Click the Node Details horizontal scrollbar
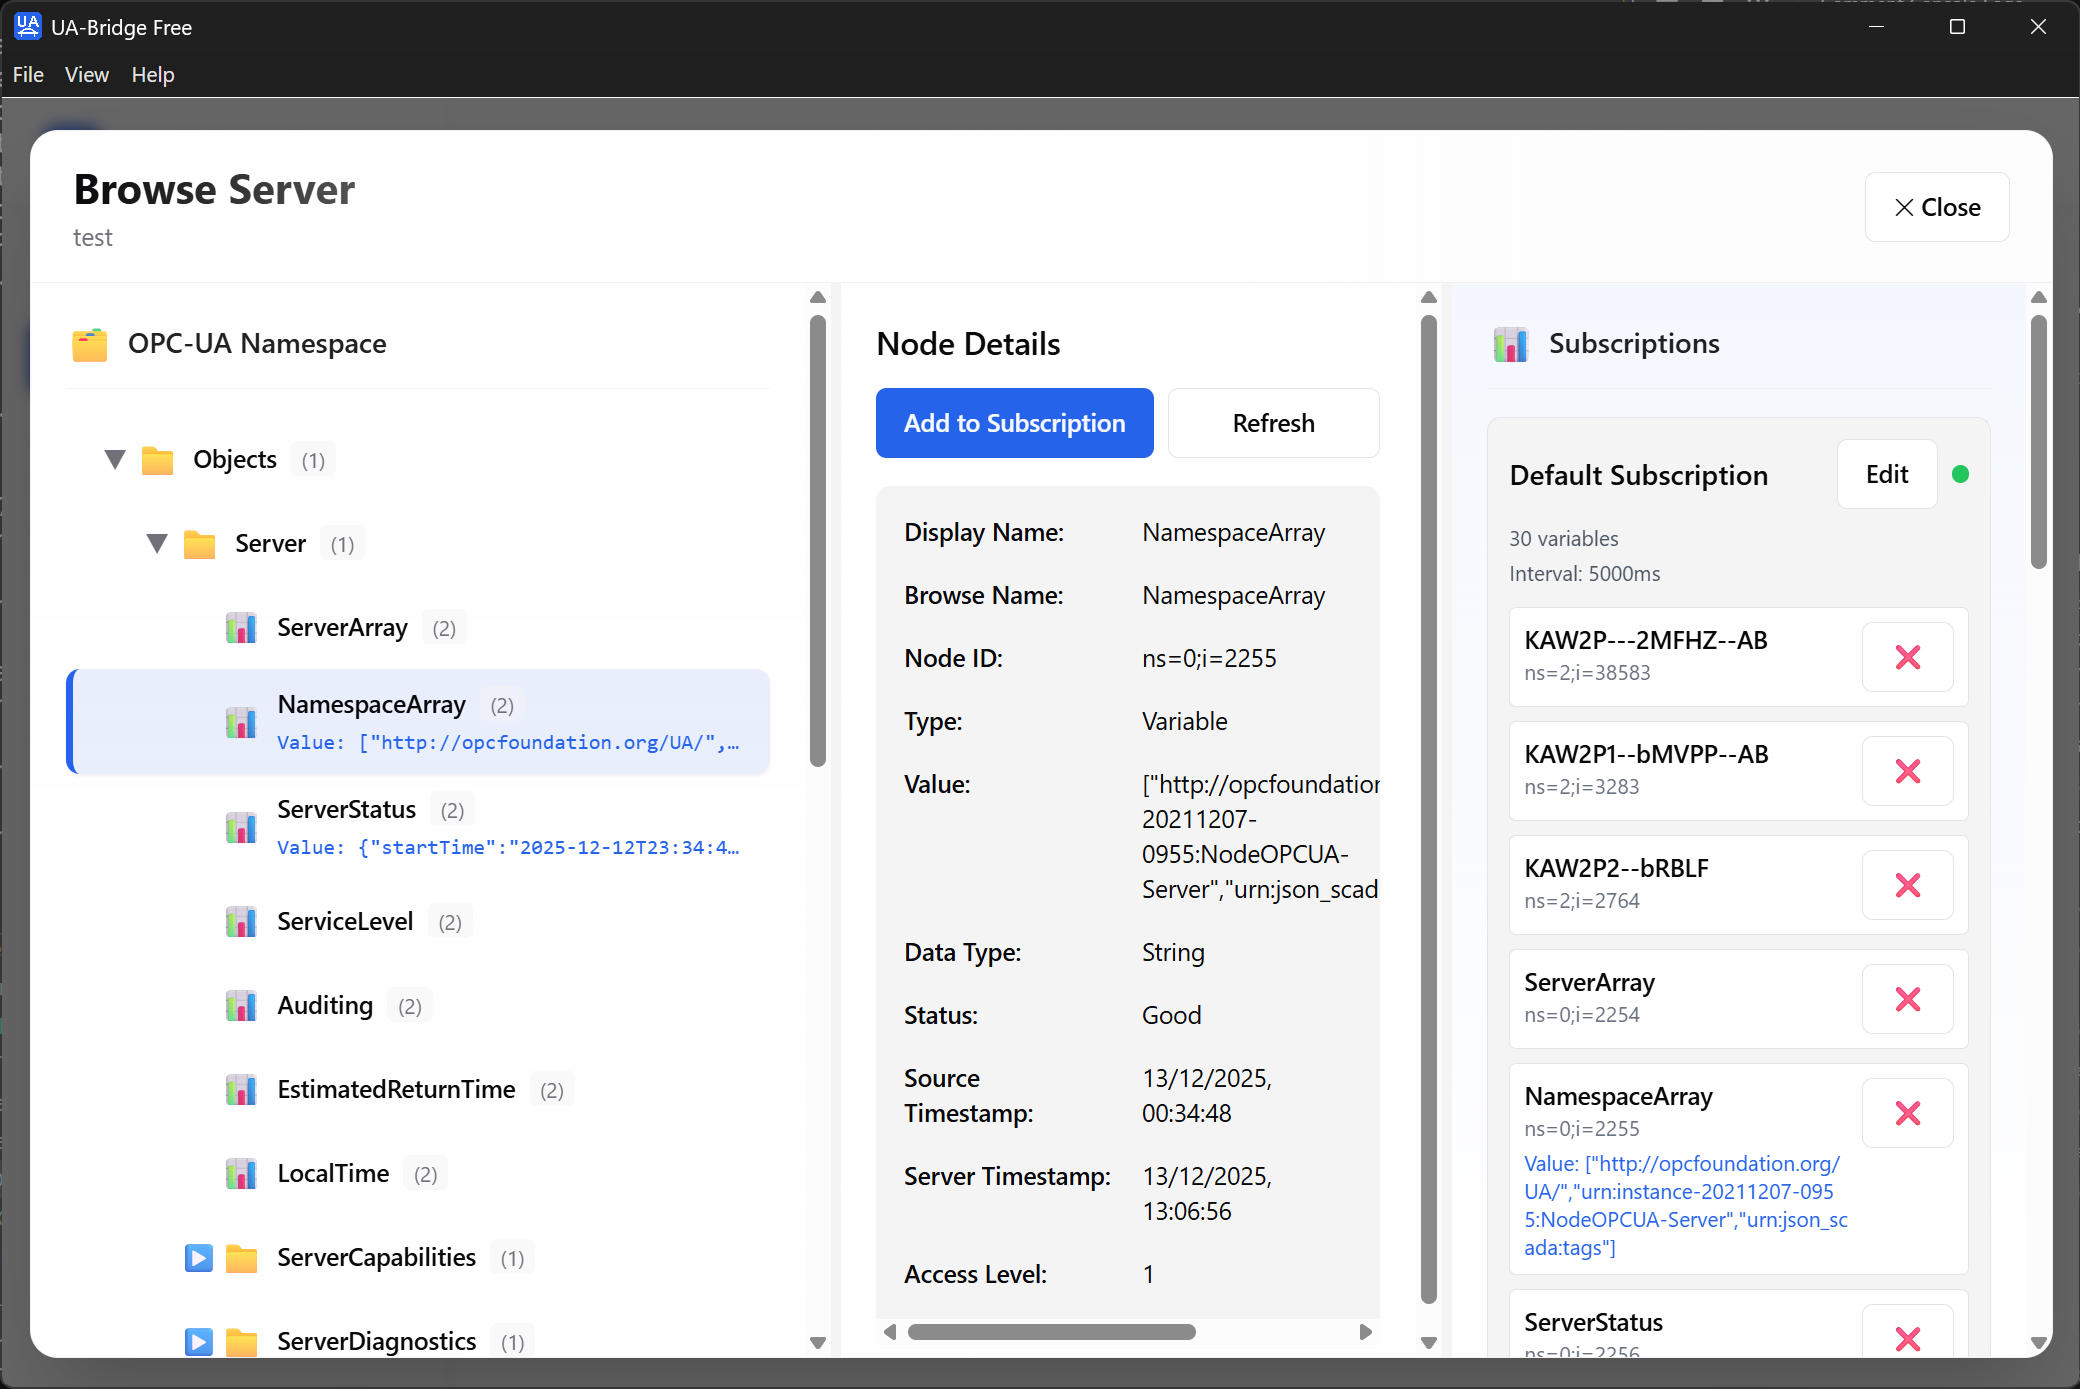The width and height of the screenshot is (2080, 1389). pyautogui.click(x=1051, y=1332)
